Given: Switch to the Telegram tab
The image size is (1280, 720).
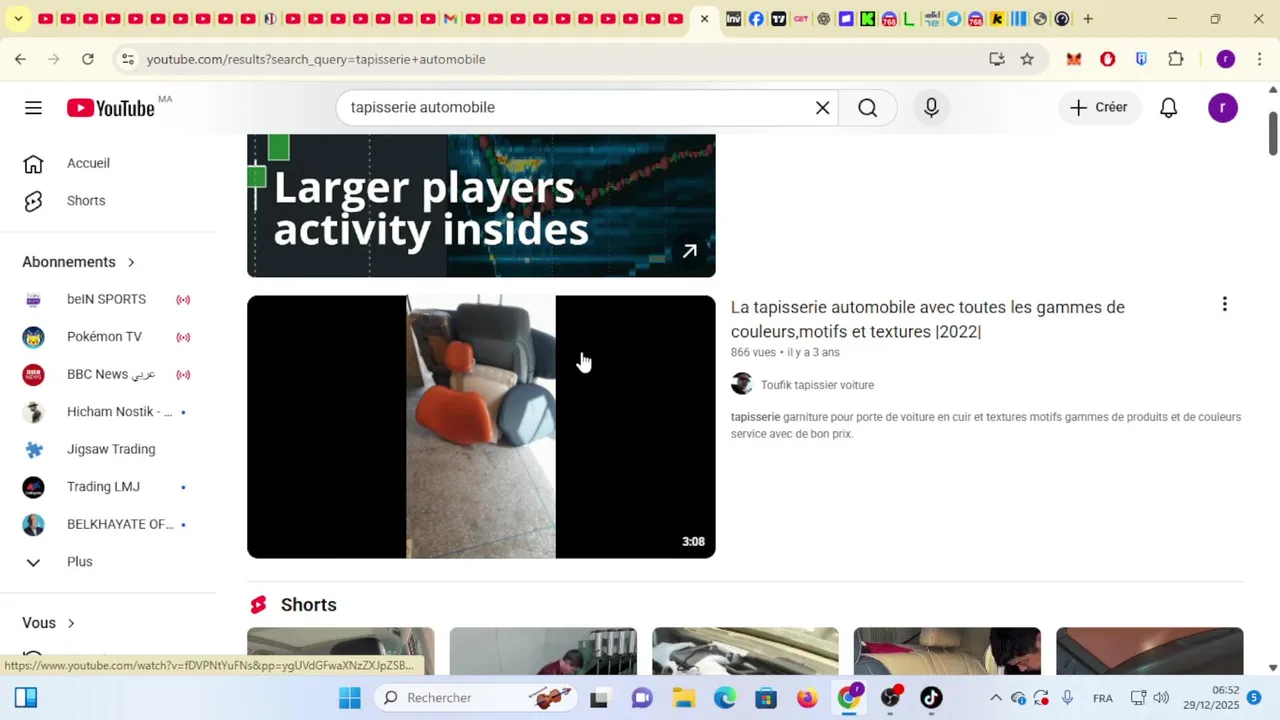Looking at the screenshot, I should coord(954,19).
